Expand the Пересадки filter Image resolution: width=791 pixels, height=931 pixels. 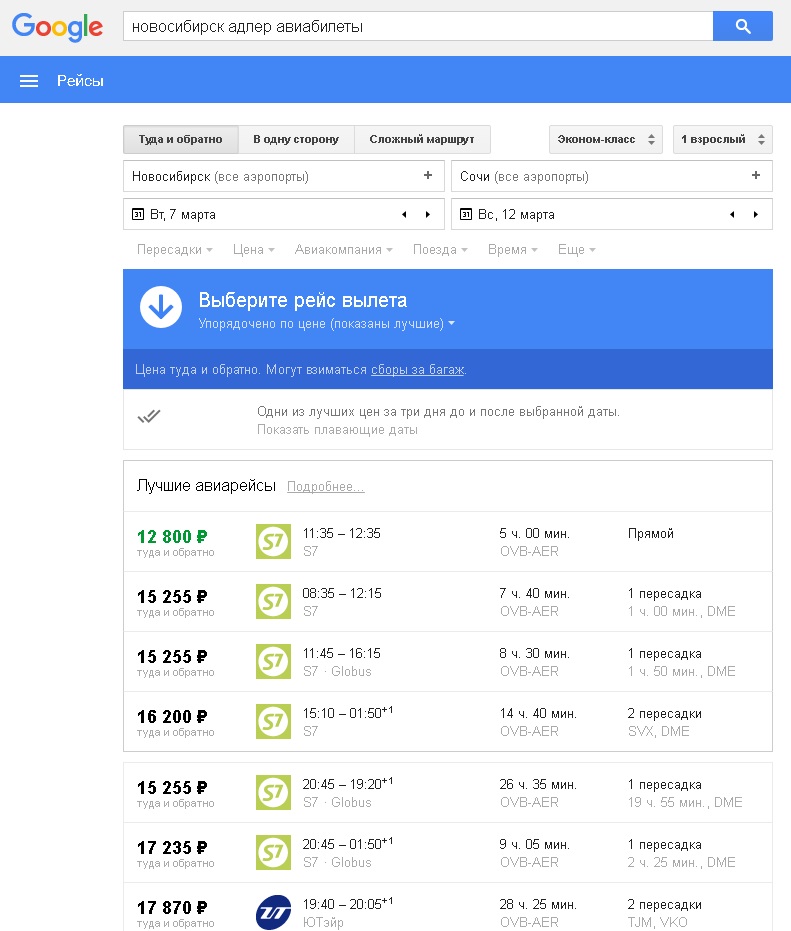(175, 249)
